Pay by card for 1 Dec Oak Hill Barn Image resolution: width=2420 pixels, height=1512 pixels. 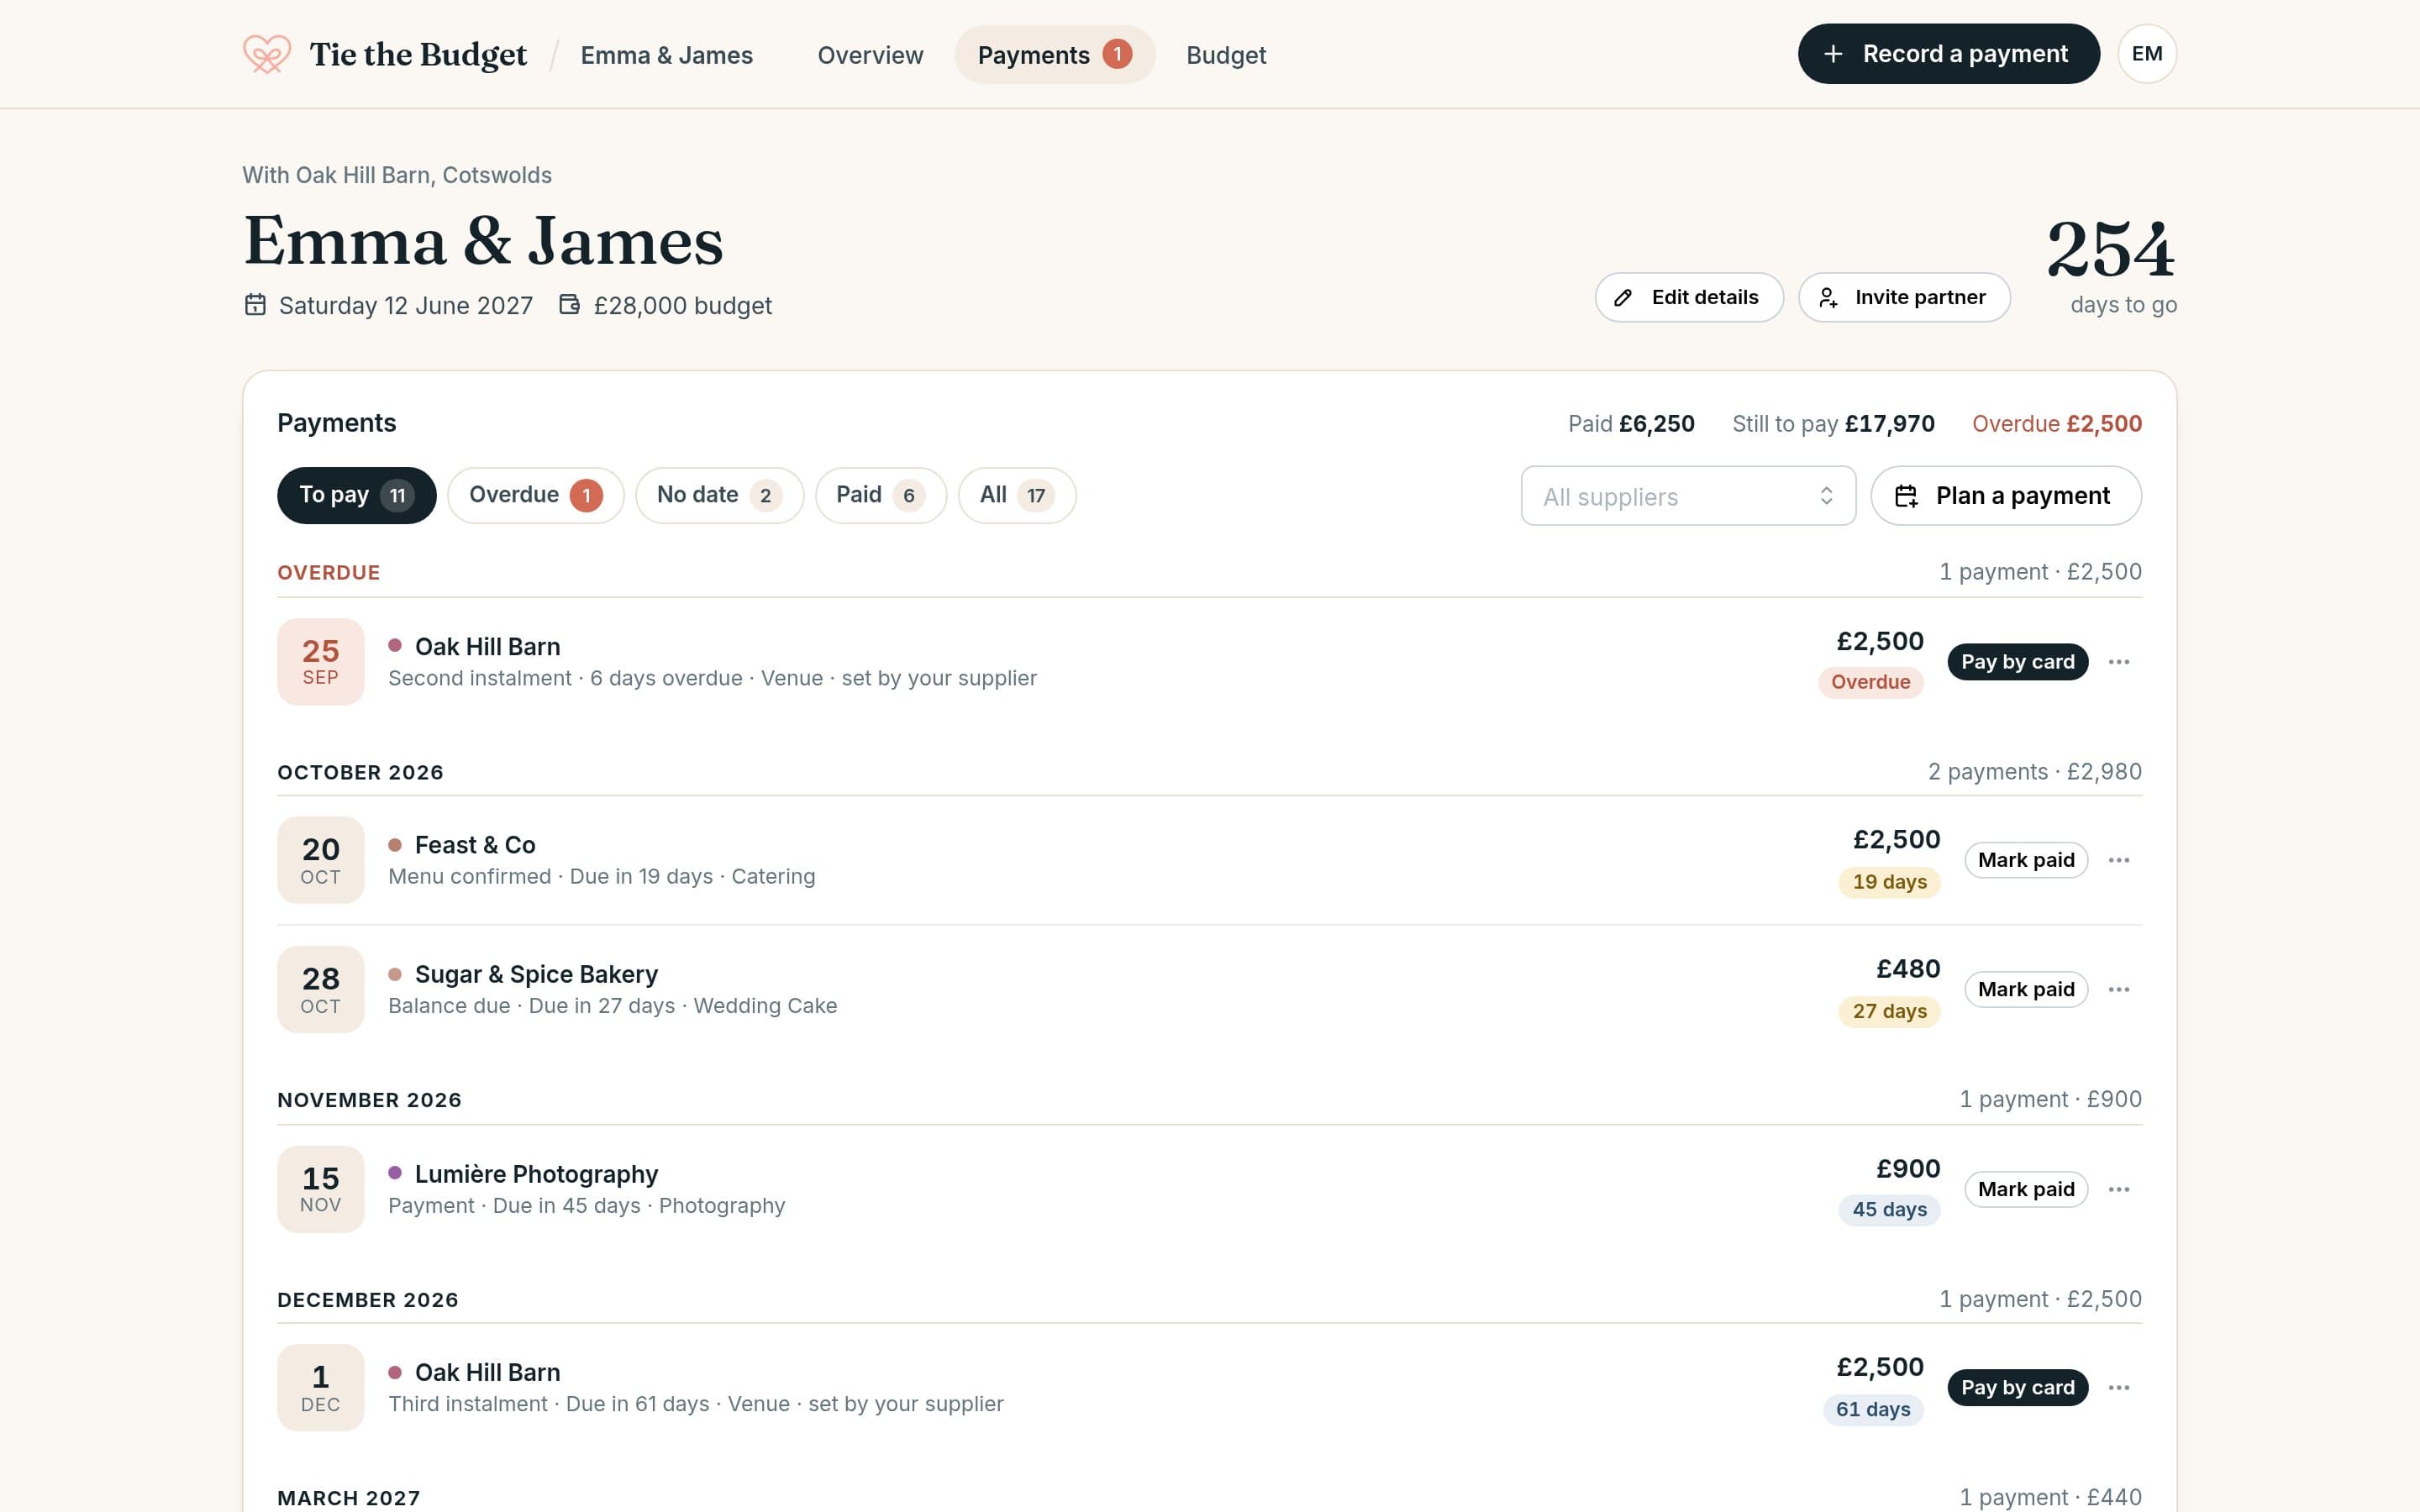pyautogui.click(x=2017, y=1388)
